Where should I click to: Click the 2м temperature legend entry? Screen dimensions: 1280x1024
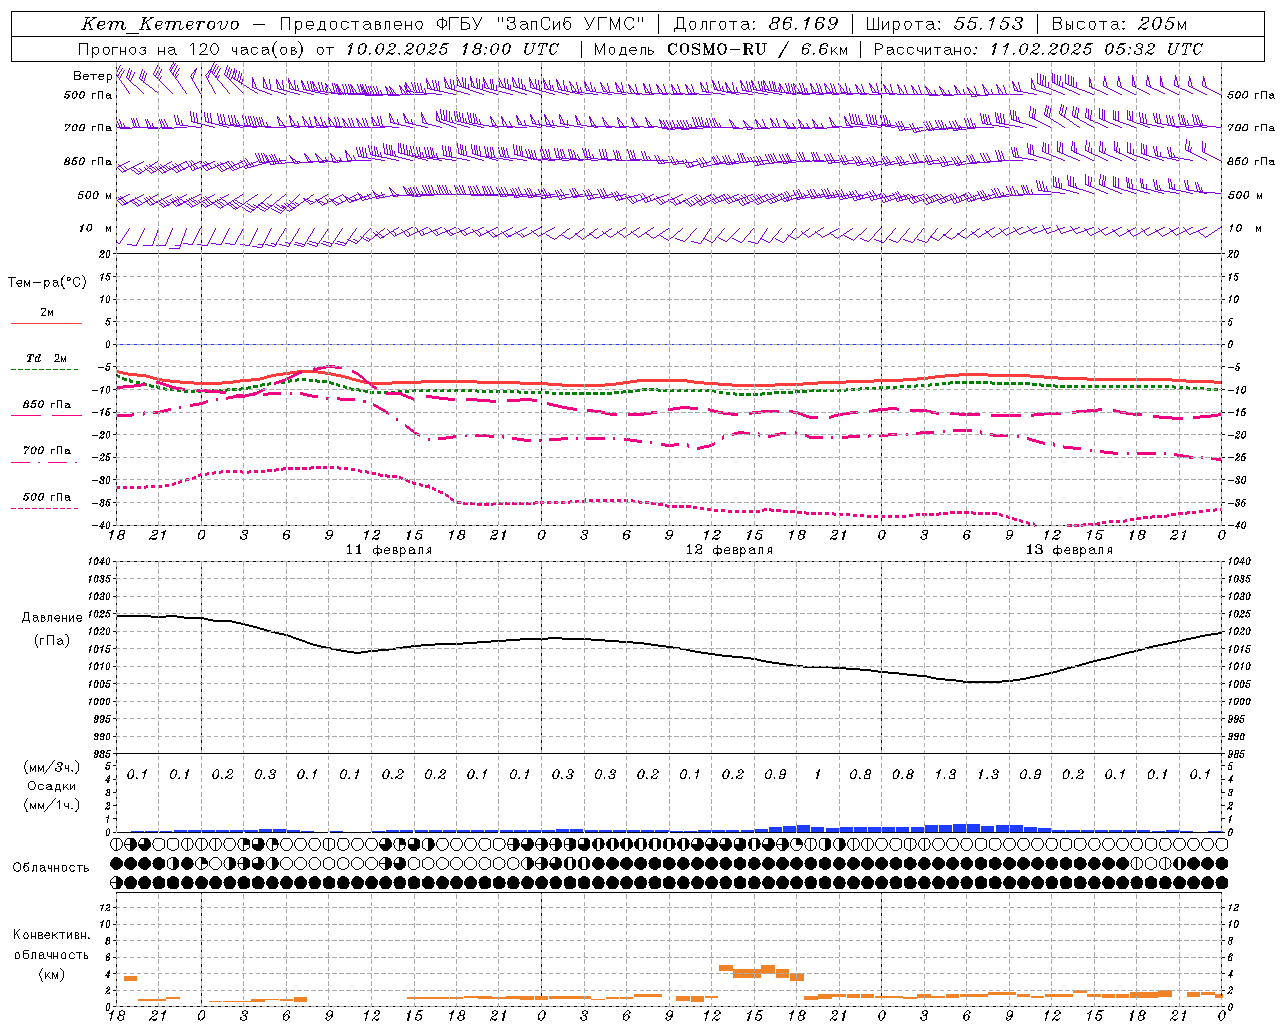tap(47, 313)
